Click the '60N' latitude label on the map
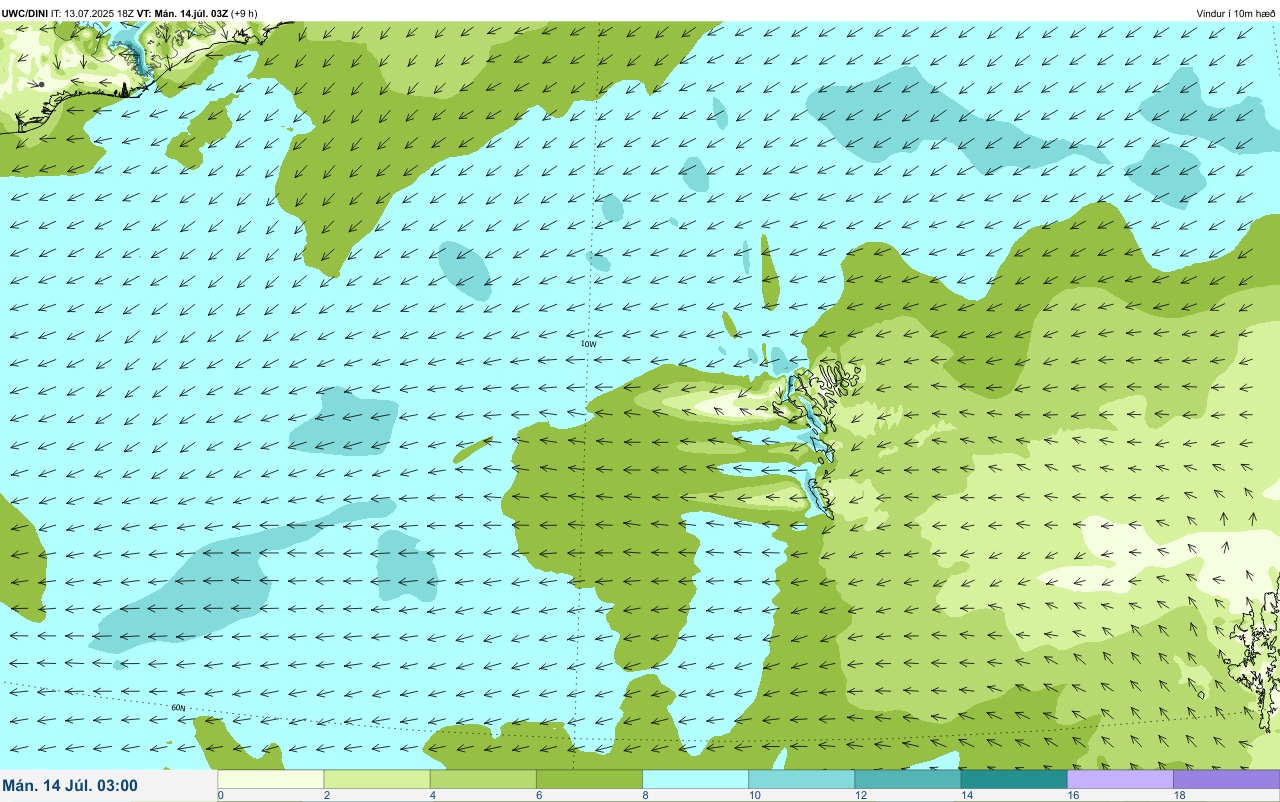The image size is (1280, 802). [x=178, y=708]
